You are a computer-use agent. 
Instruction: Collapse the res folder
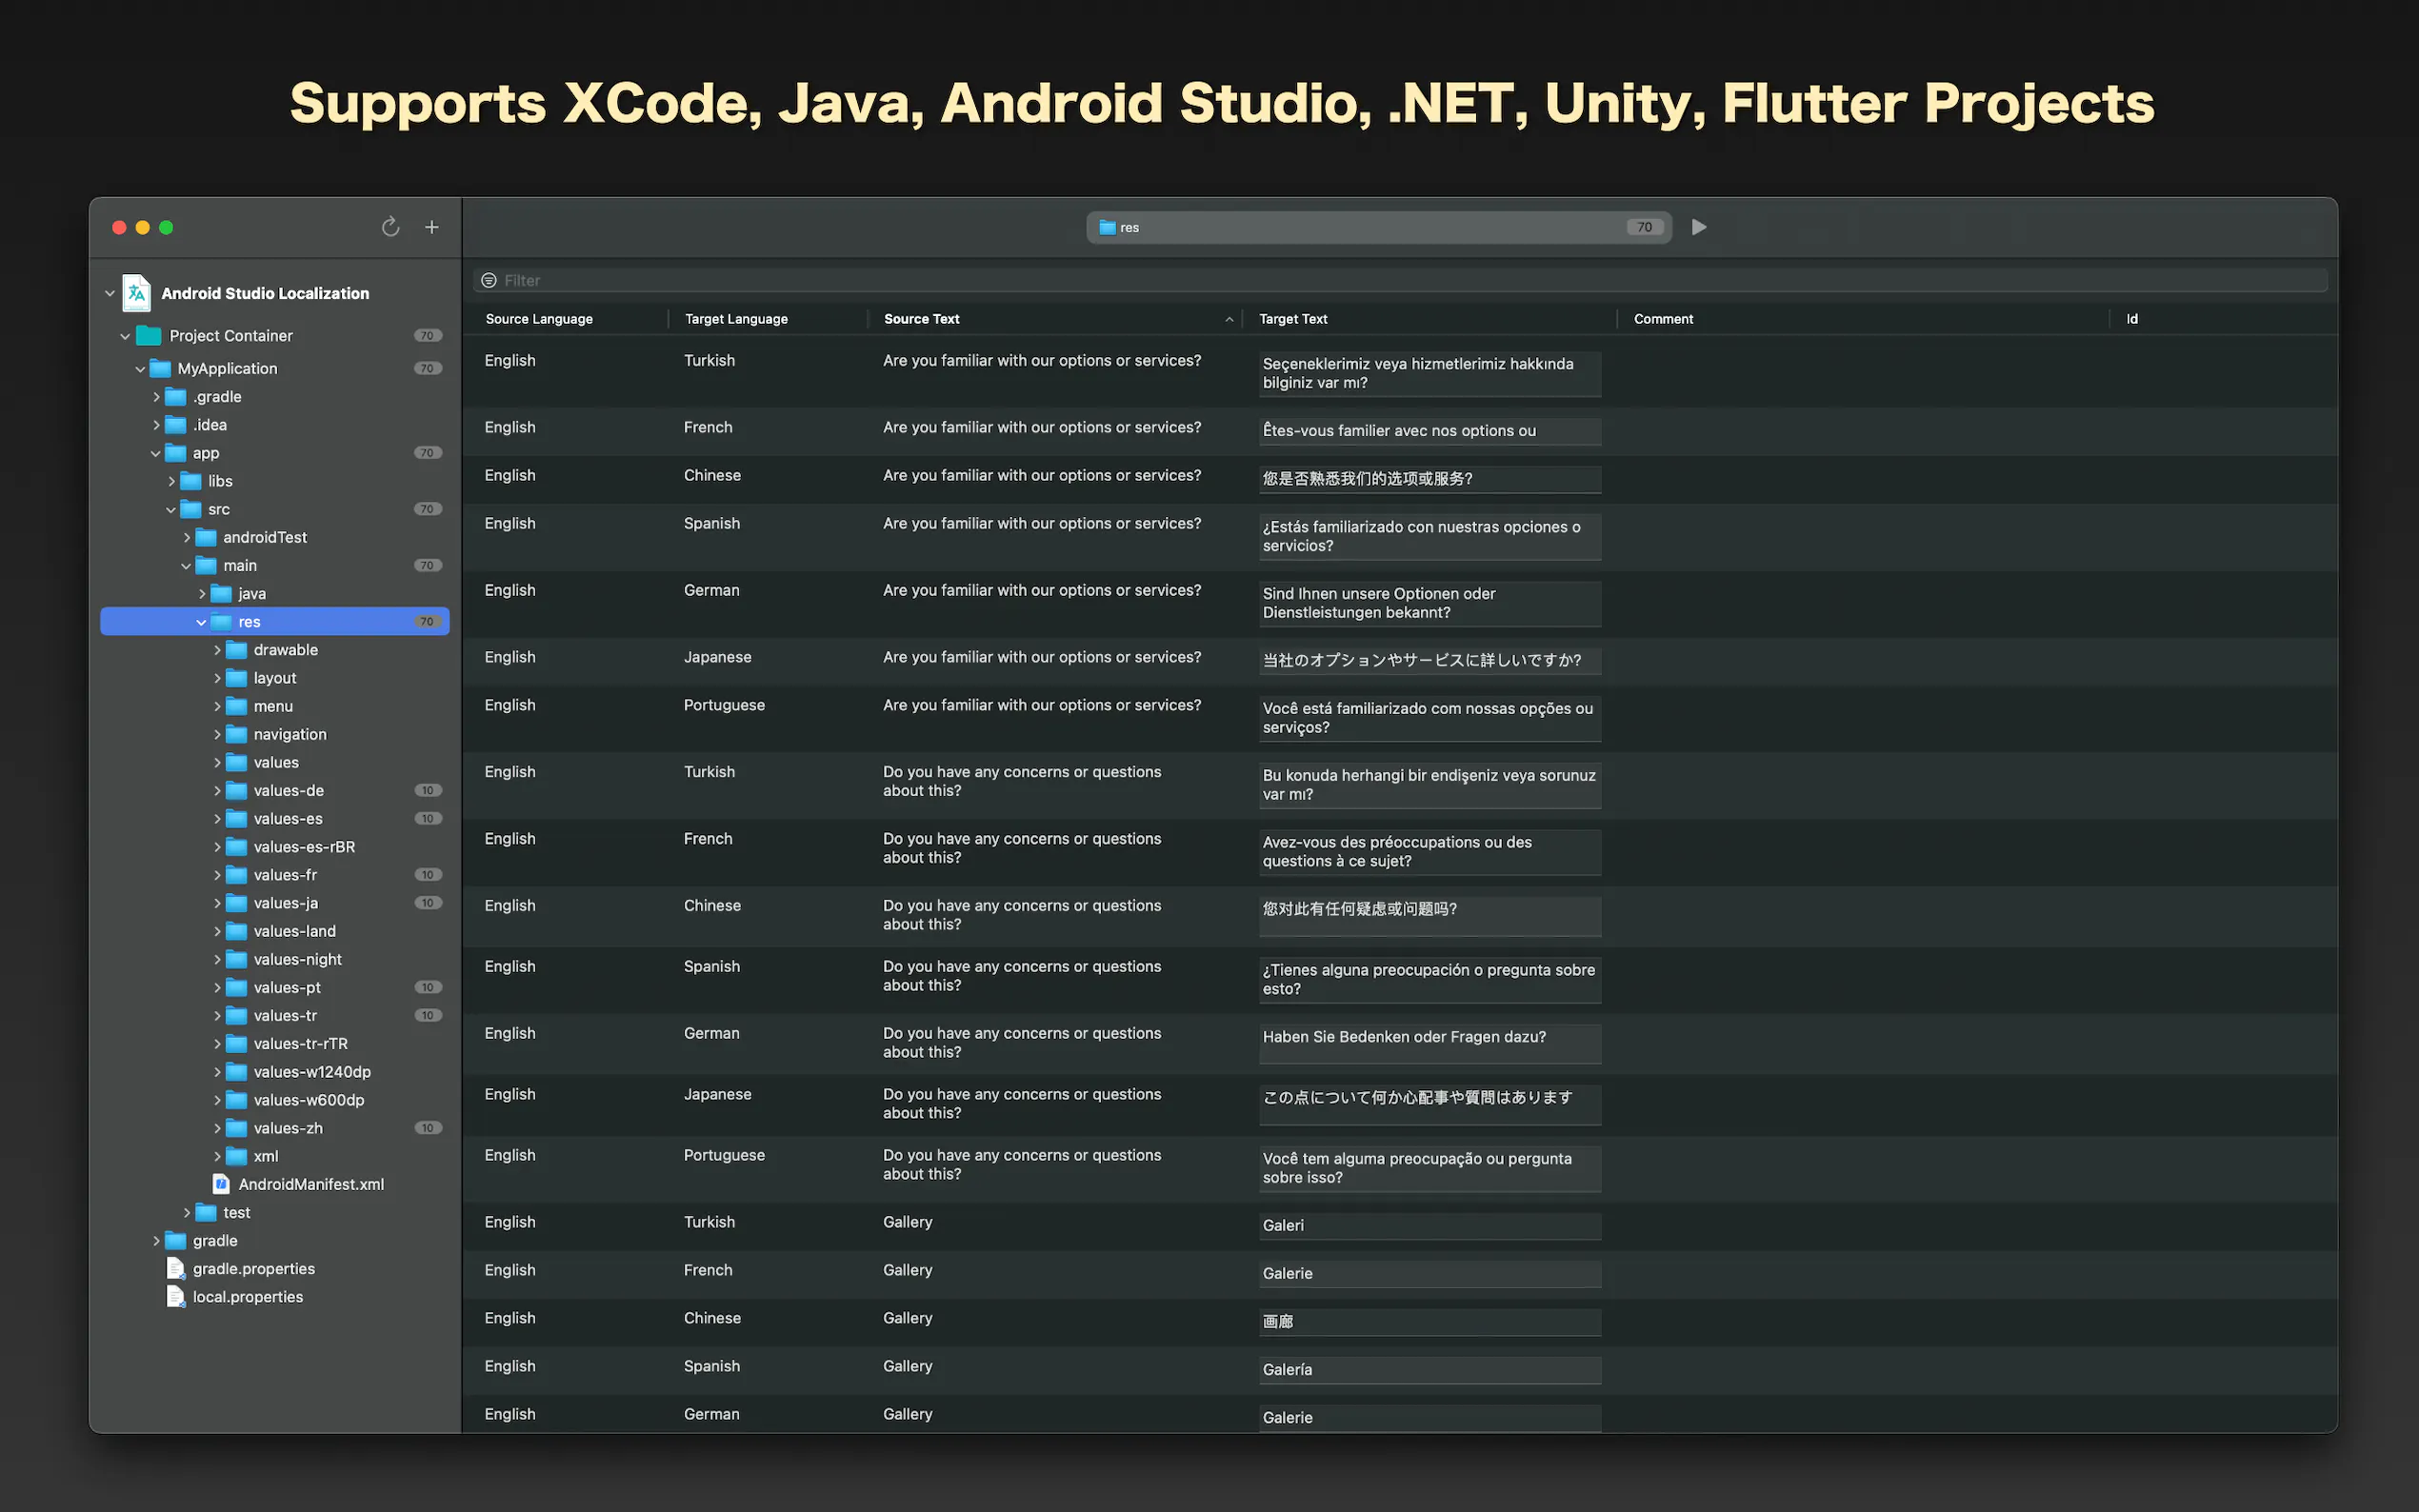(x=201, y=622)
